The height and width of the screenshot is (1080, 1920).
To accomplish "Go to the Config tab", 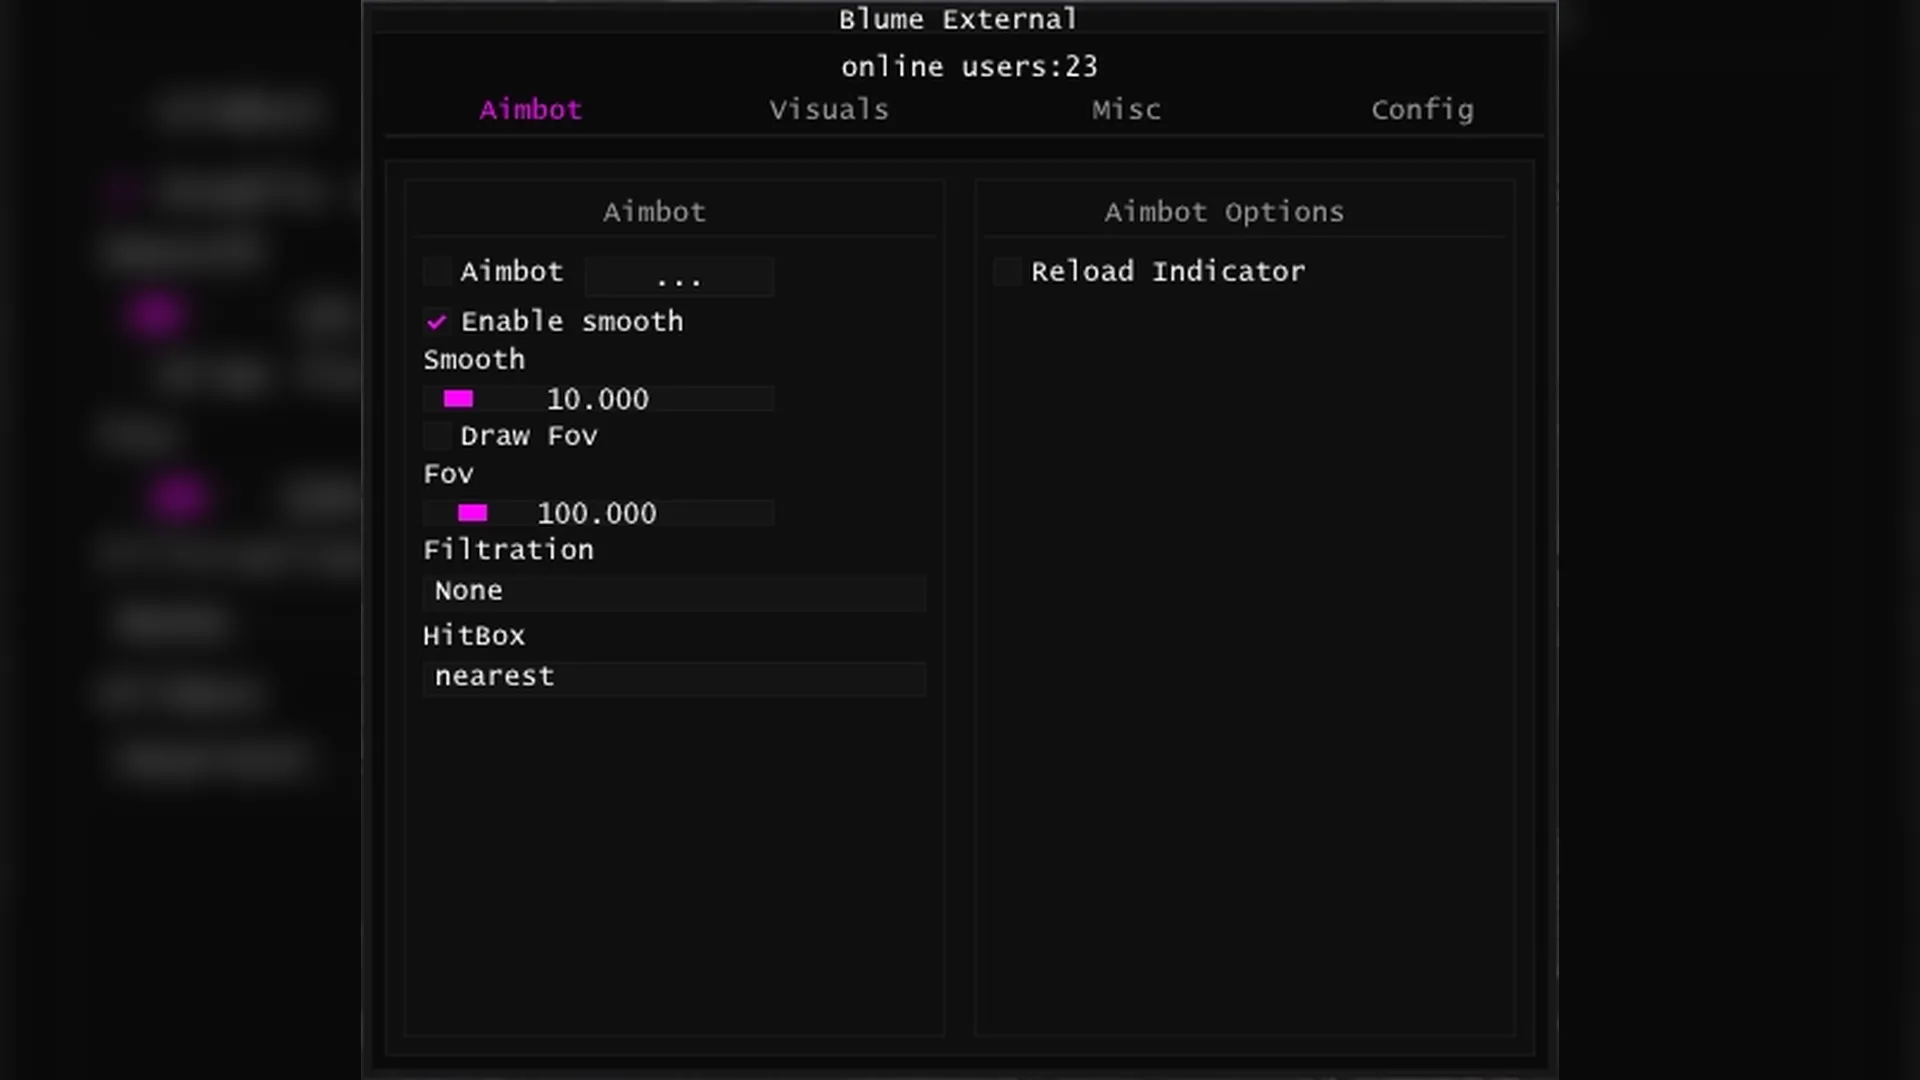I will 1421,110.
